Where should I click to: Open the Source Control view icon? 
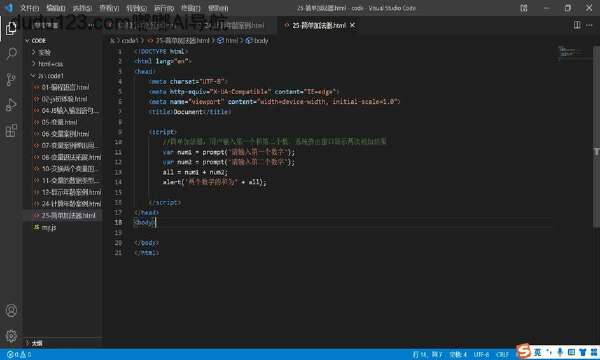coord(11,79)
